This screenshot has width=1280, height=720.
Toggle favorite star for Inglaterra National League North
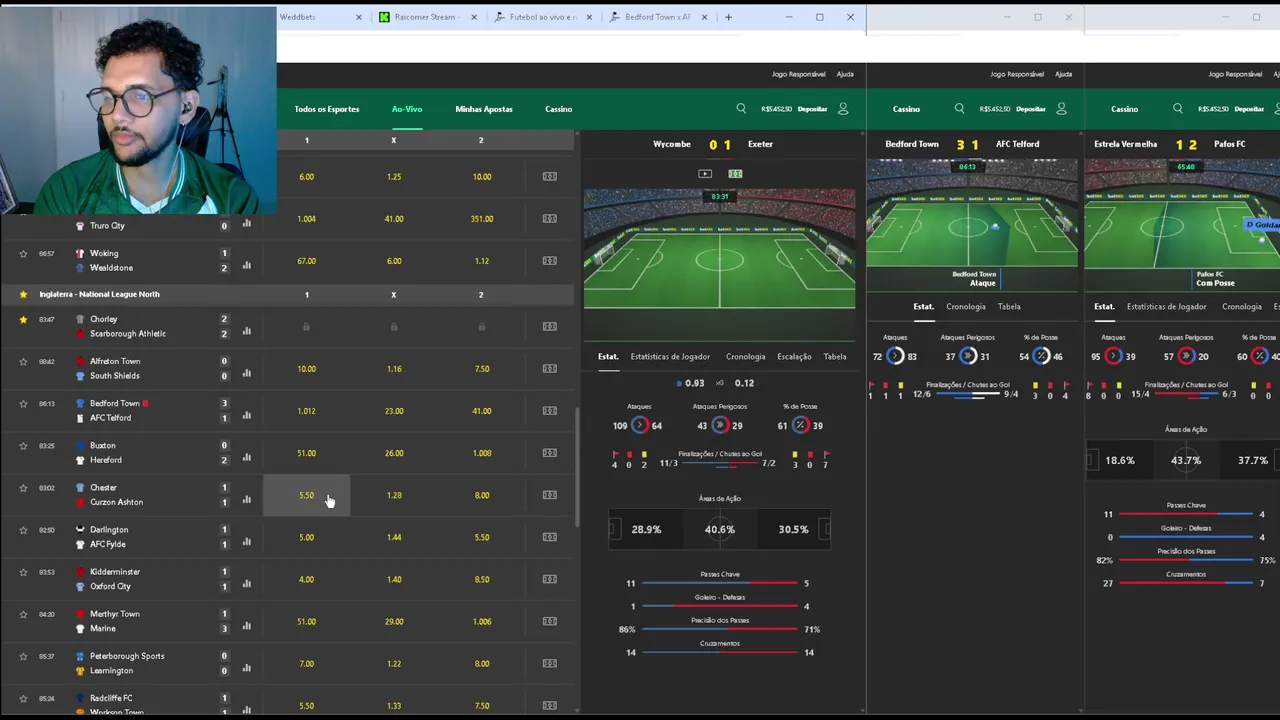[x=23, y=294]
